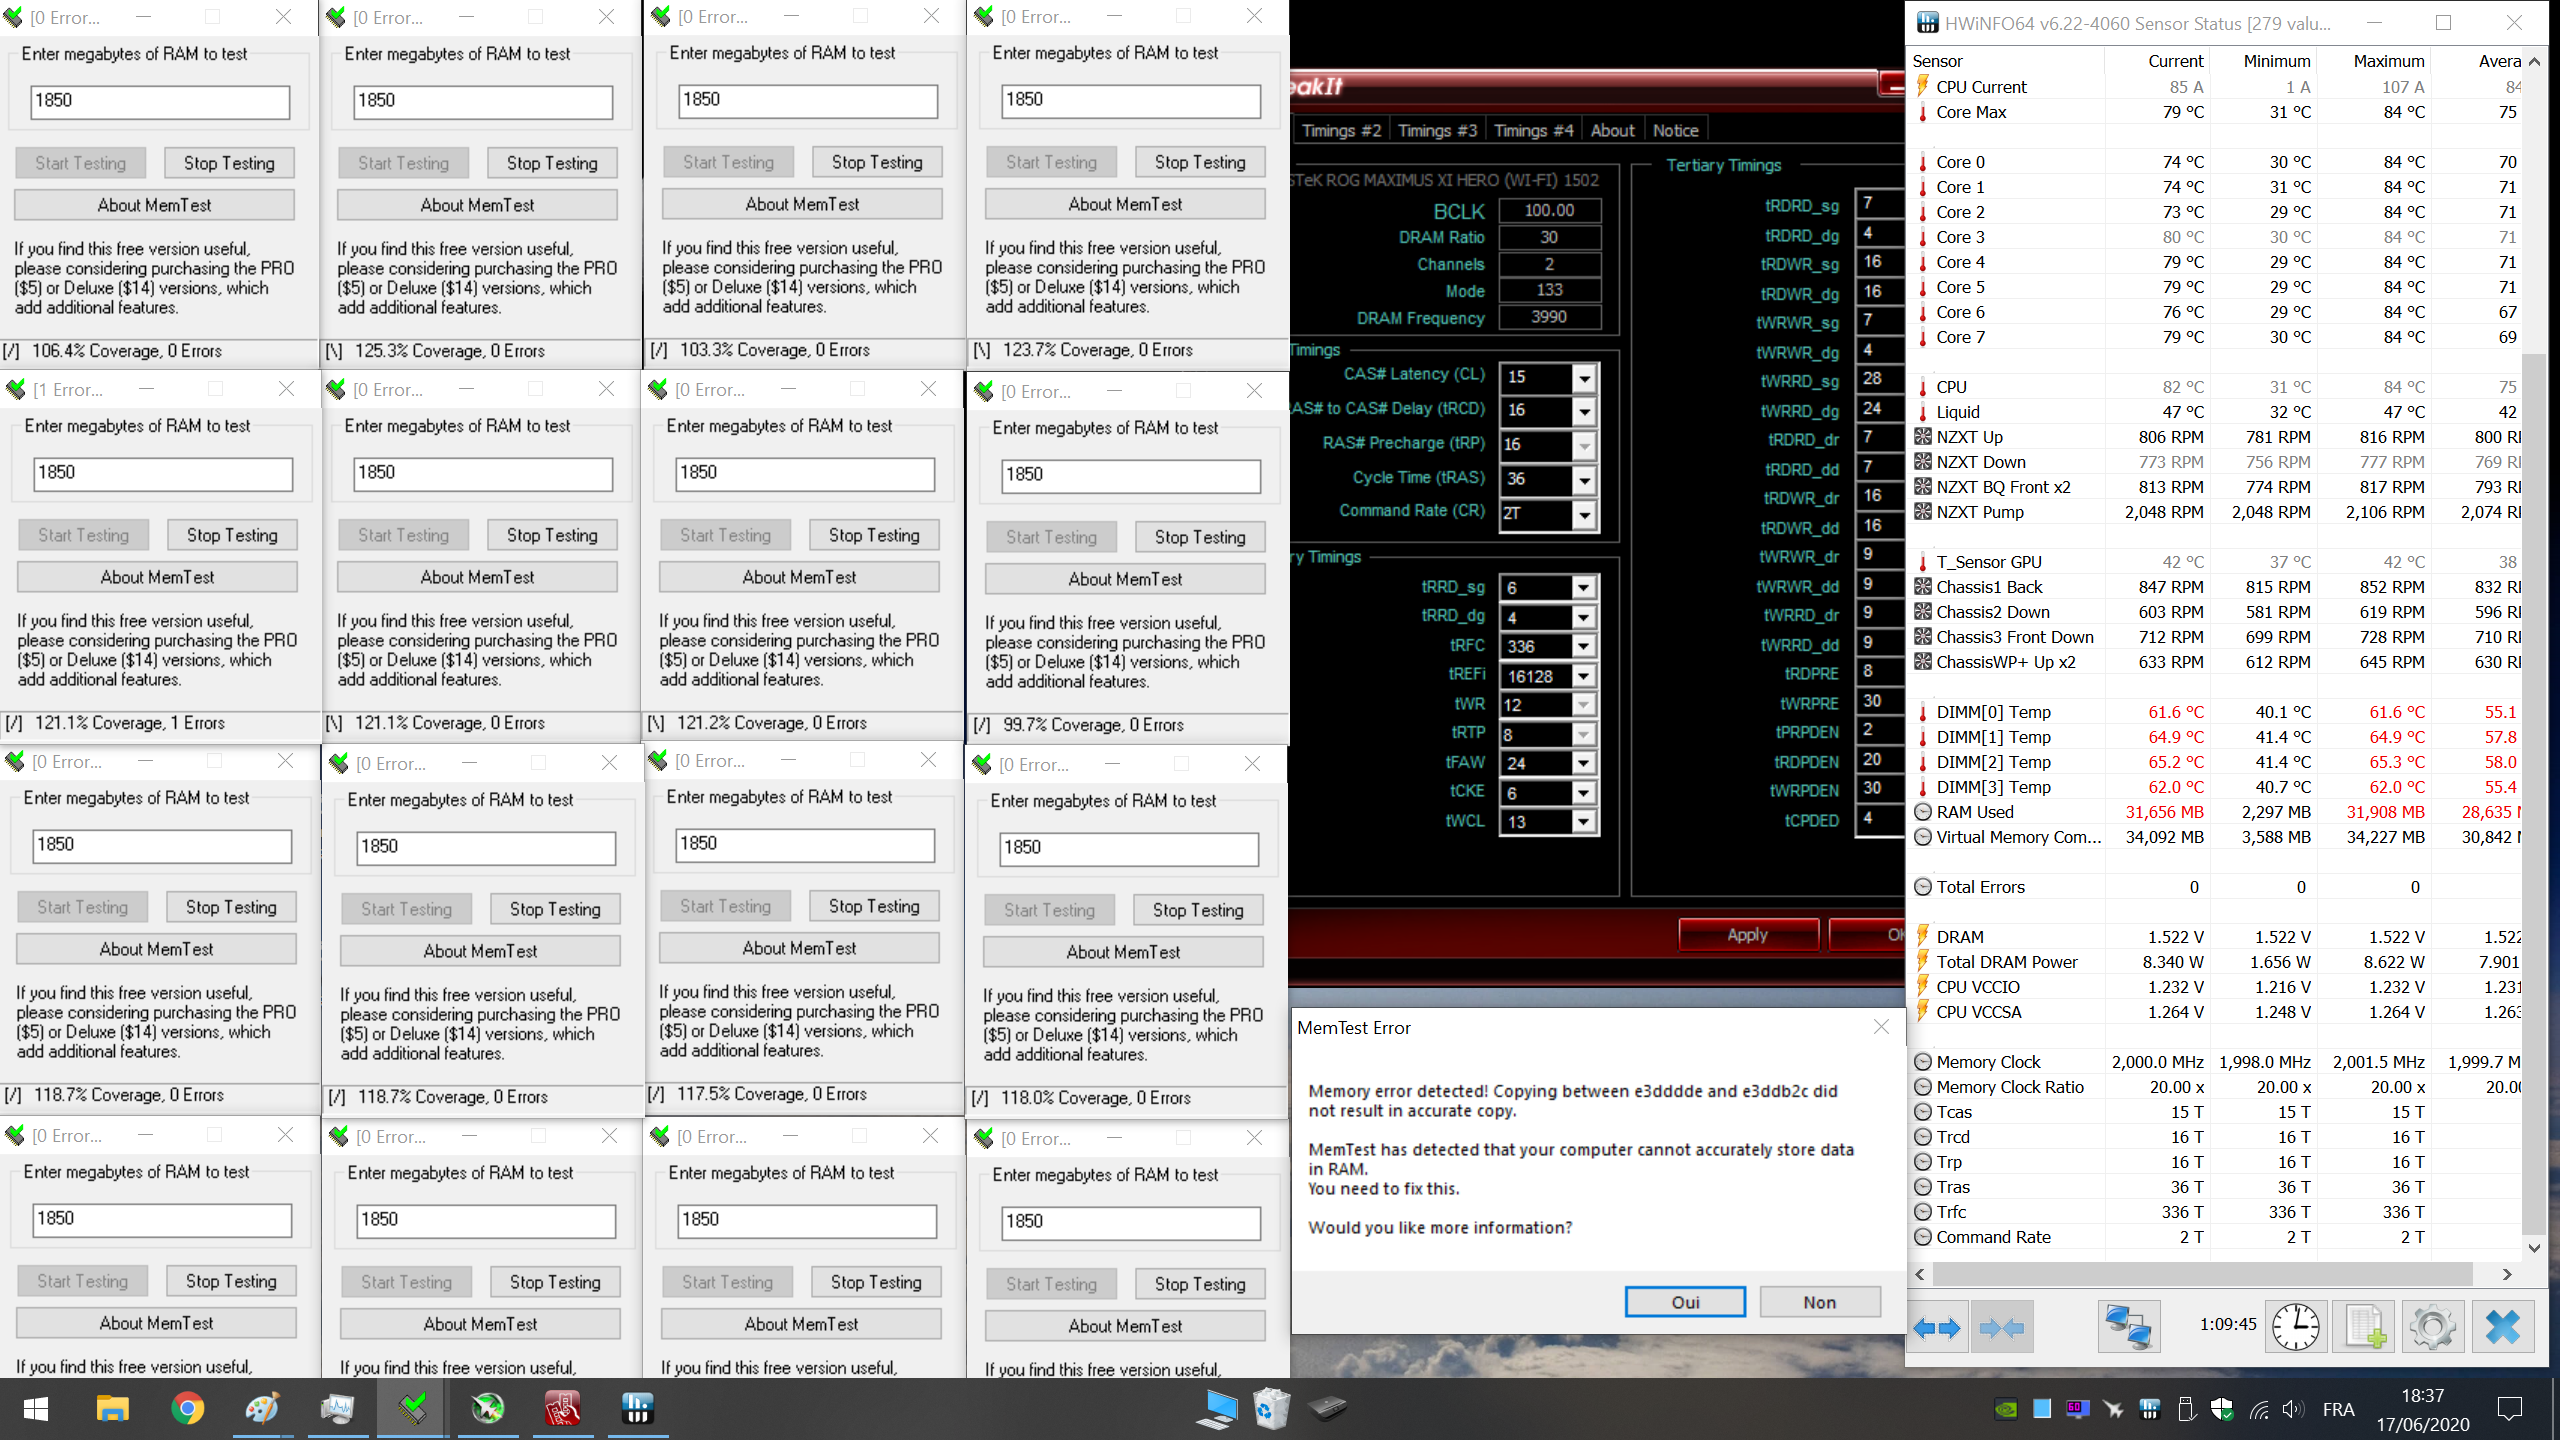This screenshot has width=2560, height=1440.
Task: Click the HWiNFO log file icon
Action: coord(2365,1328)
